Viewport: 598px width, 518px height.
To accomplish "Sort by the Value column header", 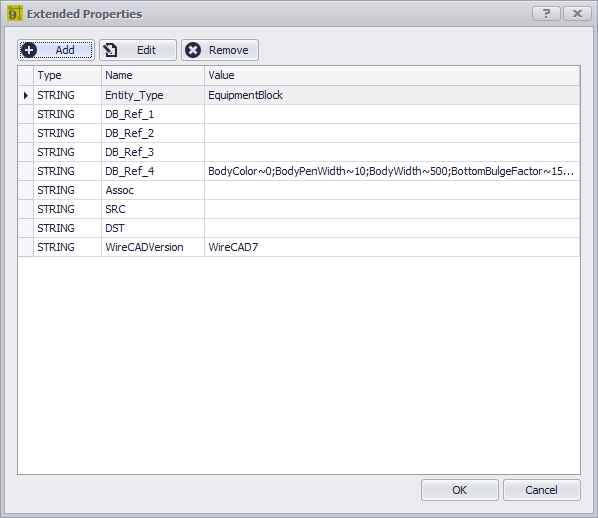I will (392, 75).
